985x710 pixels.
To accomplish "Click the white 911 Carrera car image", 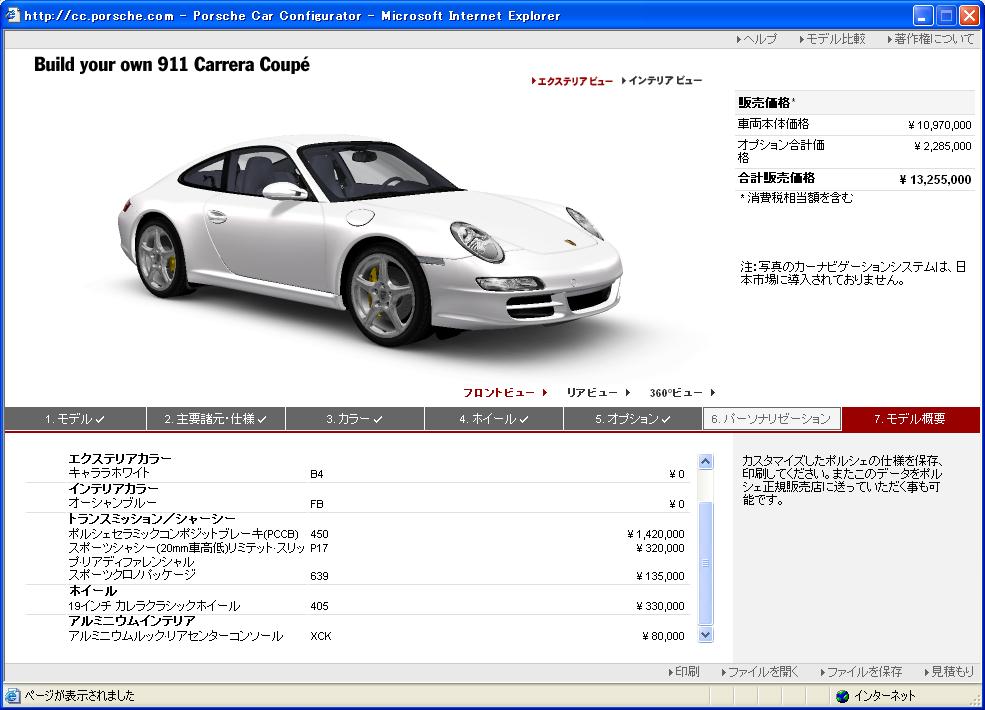I will pyautogui.click(x=371, y=239).
